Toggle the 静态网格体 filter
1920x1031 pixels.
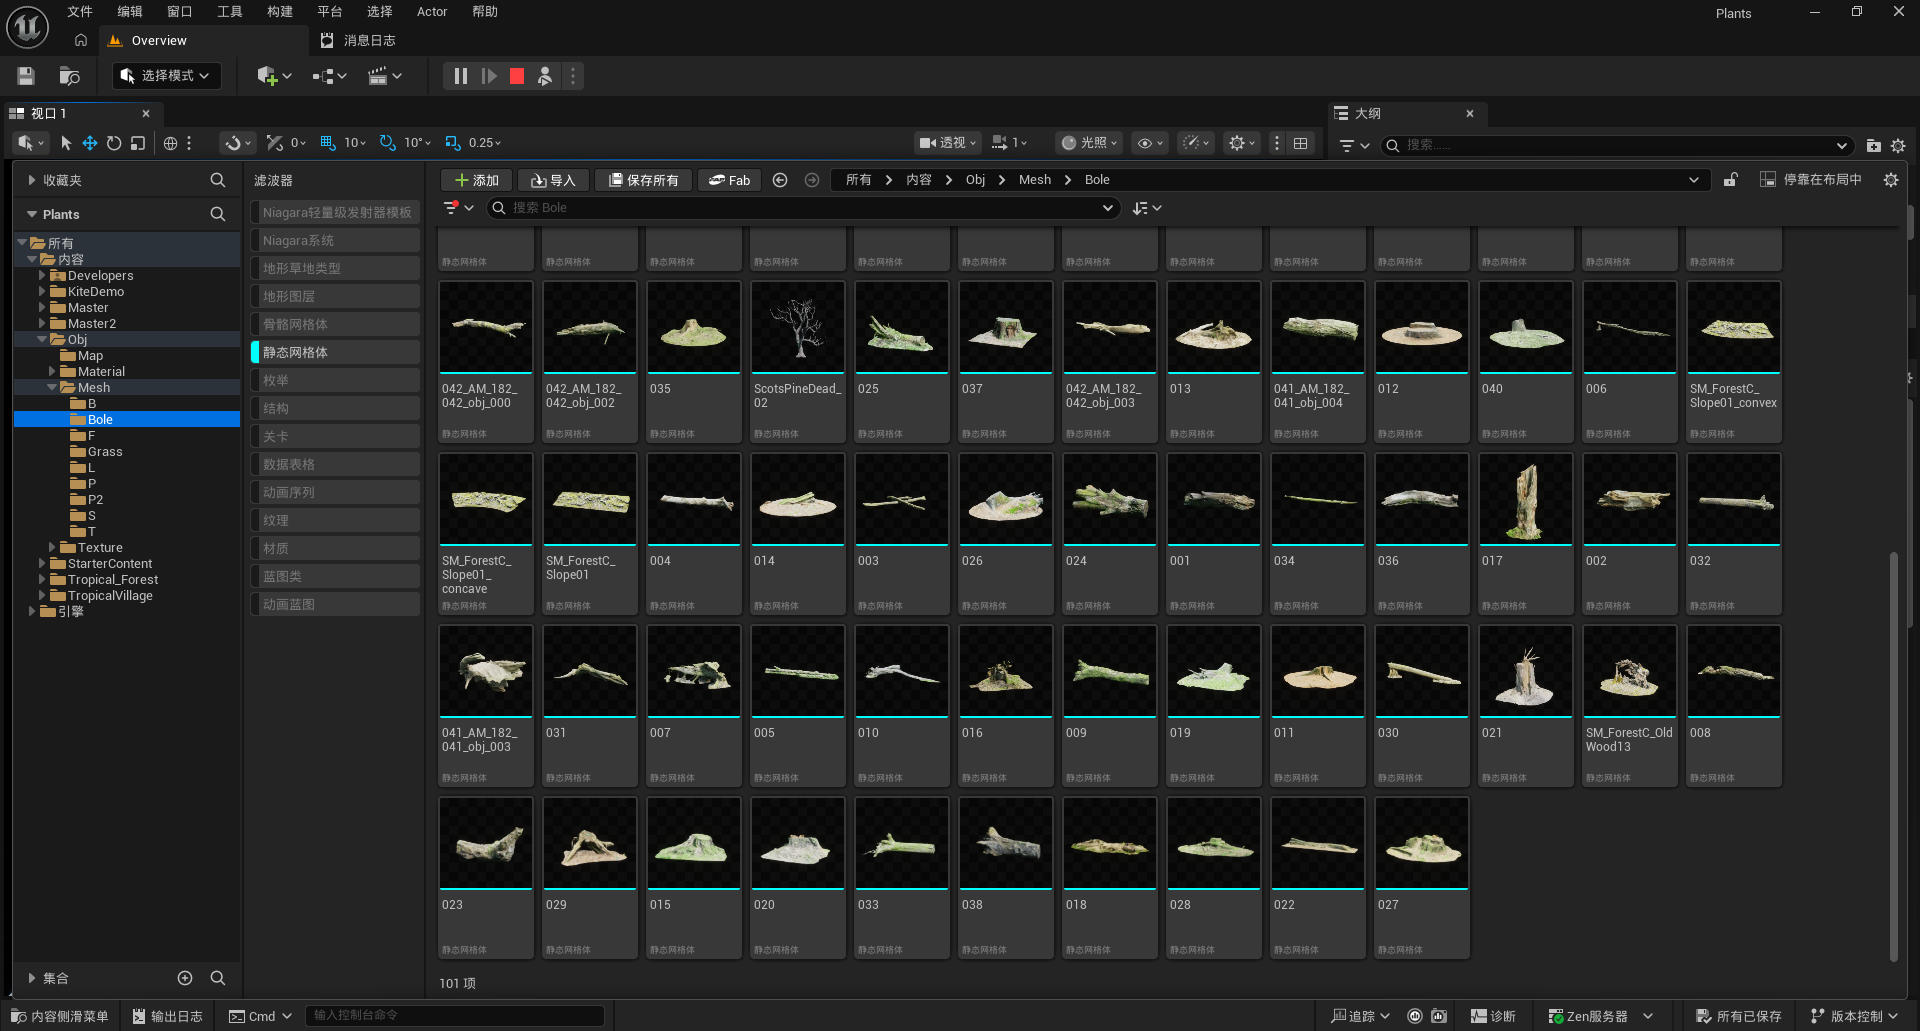click(x=335, y=352)
